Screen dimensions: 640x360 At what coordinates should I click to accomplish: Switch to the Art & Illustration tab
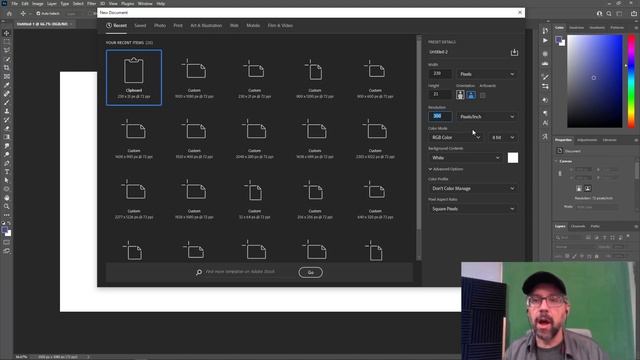click(x=206, y=26)
